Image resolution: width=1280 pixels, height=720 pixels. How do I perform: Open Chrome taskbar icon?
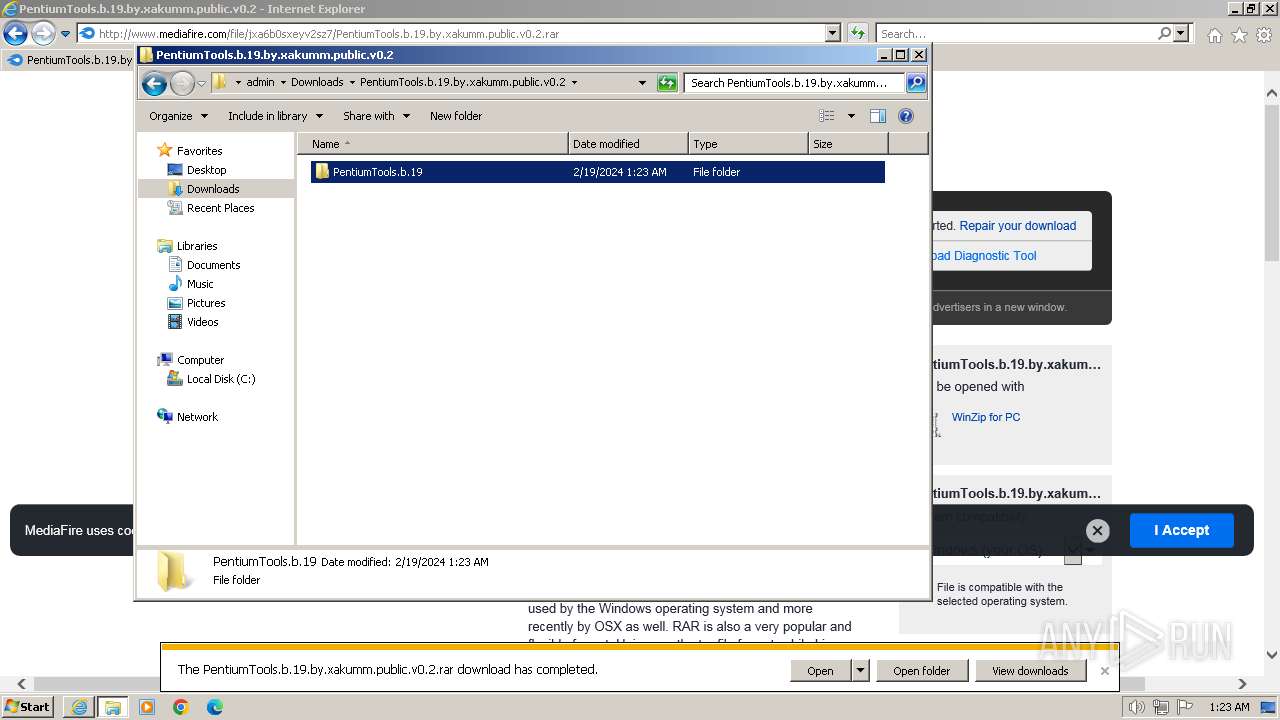pos(181,707)
